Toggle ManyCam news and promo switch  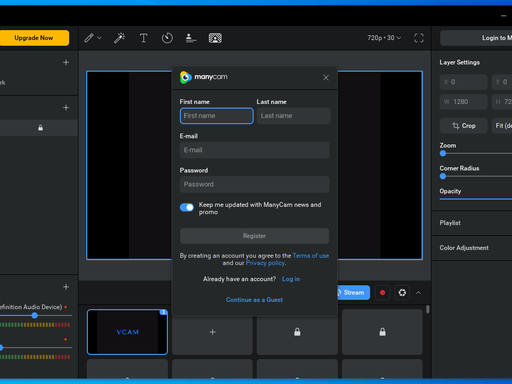(187, 207)
